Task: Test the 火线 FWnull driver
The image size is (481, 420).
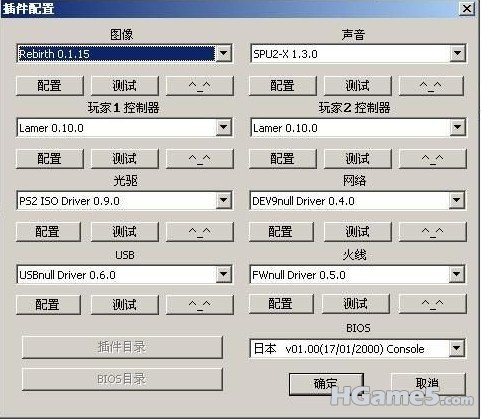Action: coord(356,304)
